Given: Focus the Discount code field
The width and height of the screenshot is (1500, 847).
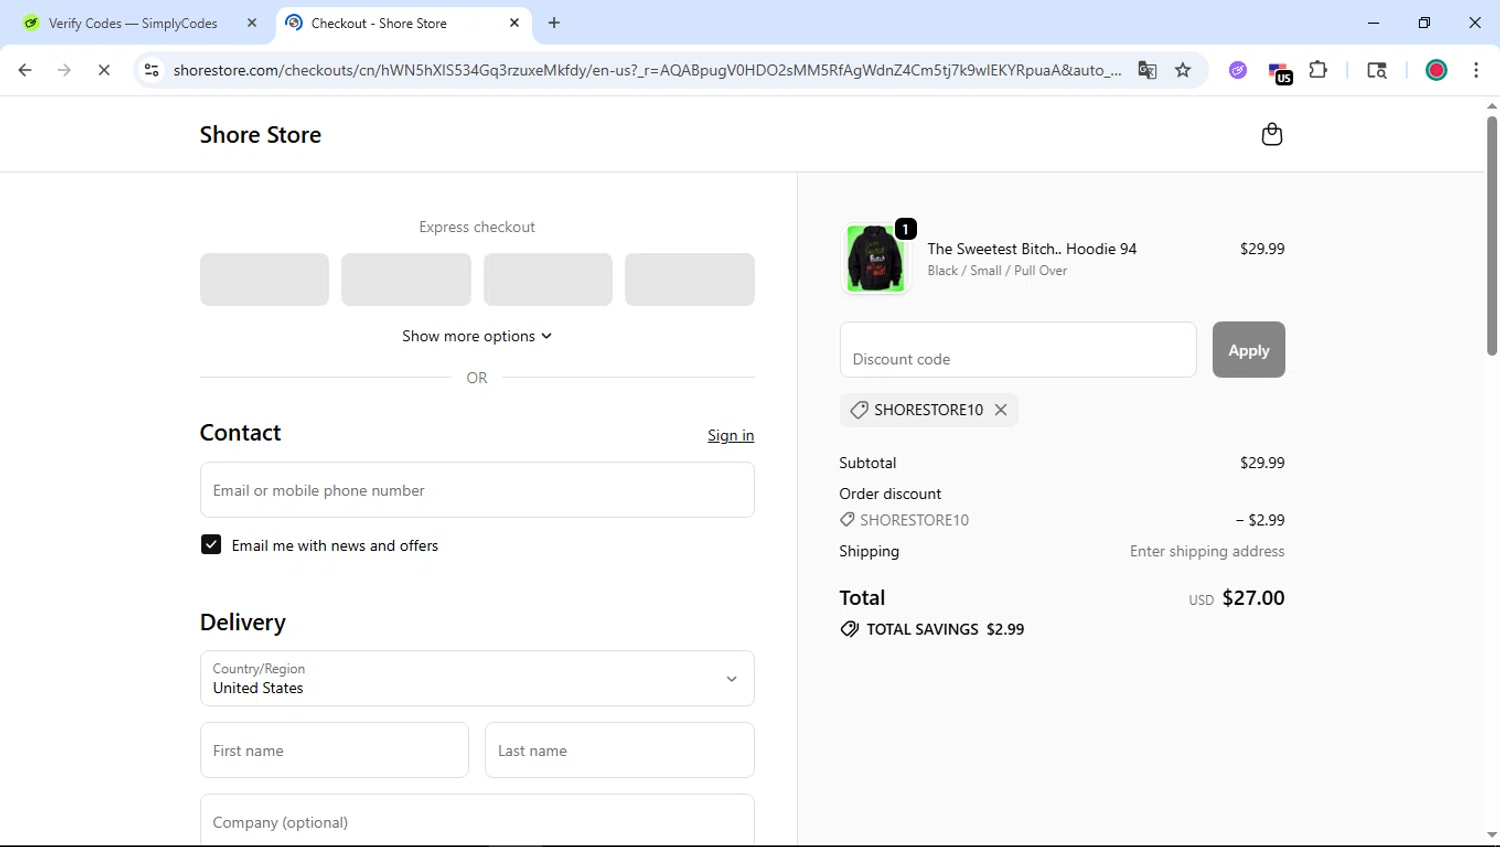Looking at the screenshot, I should [x=1018, y=350].
